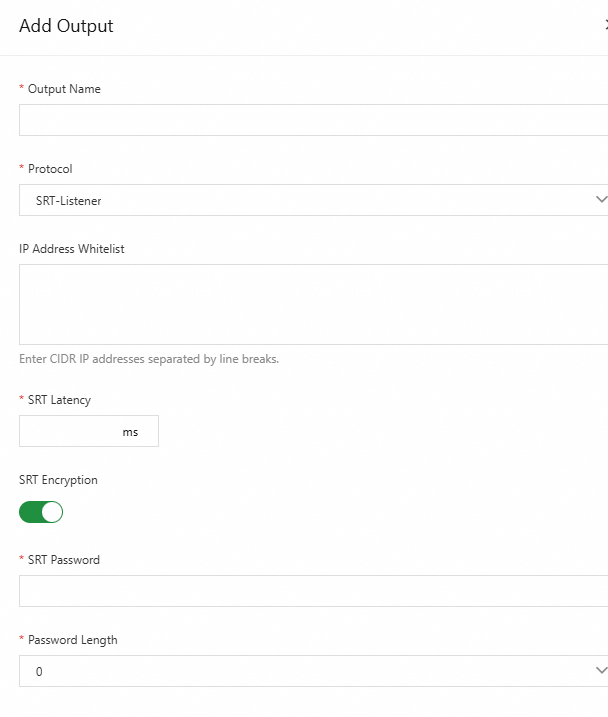Click the SRT Latency input box
Viewport: 608px width, 717px height.
tap(70, 431)
